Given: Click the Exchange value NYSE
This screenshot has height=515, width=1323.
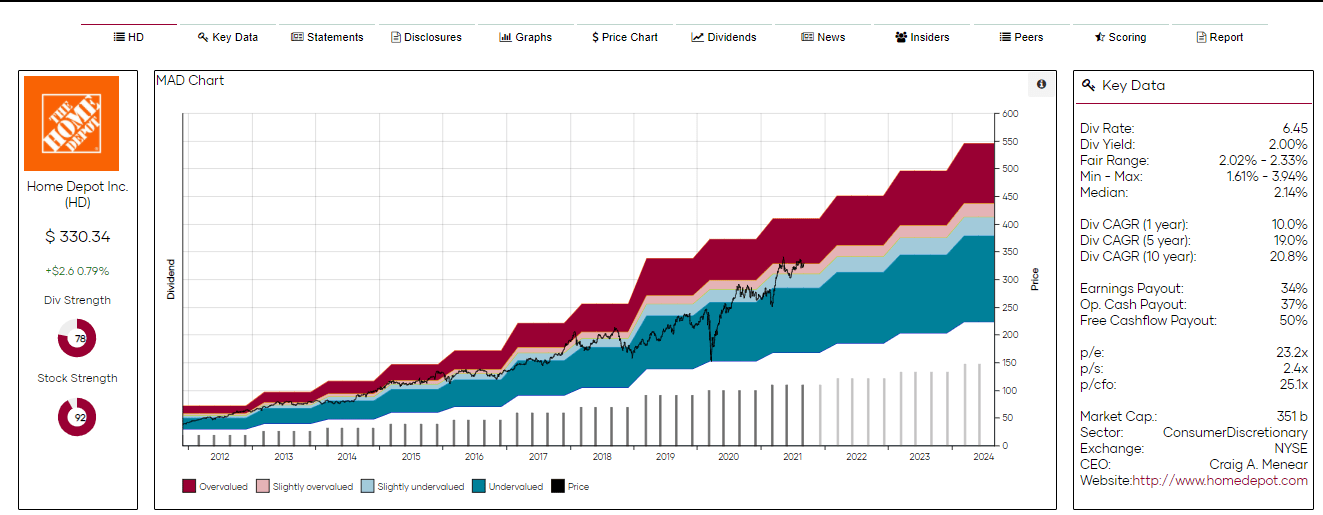Looking at the screenshot, I should 1291,448.
